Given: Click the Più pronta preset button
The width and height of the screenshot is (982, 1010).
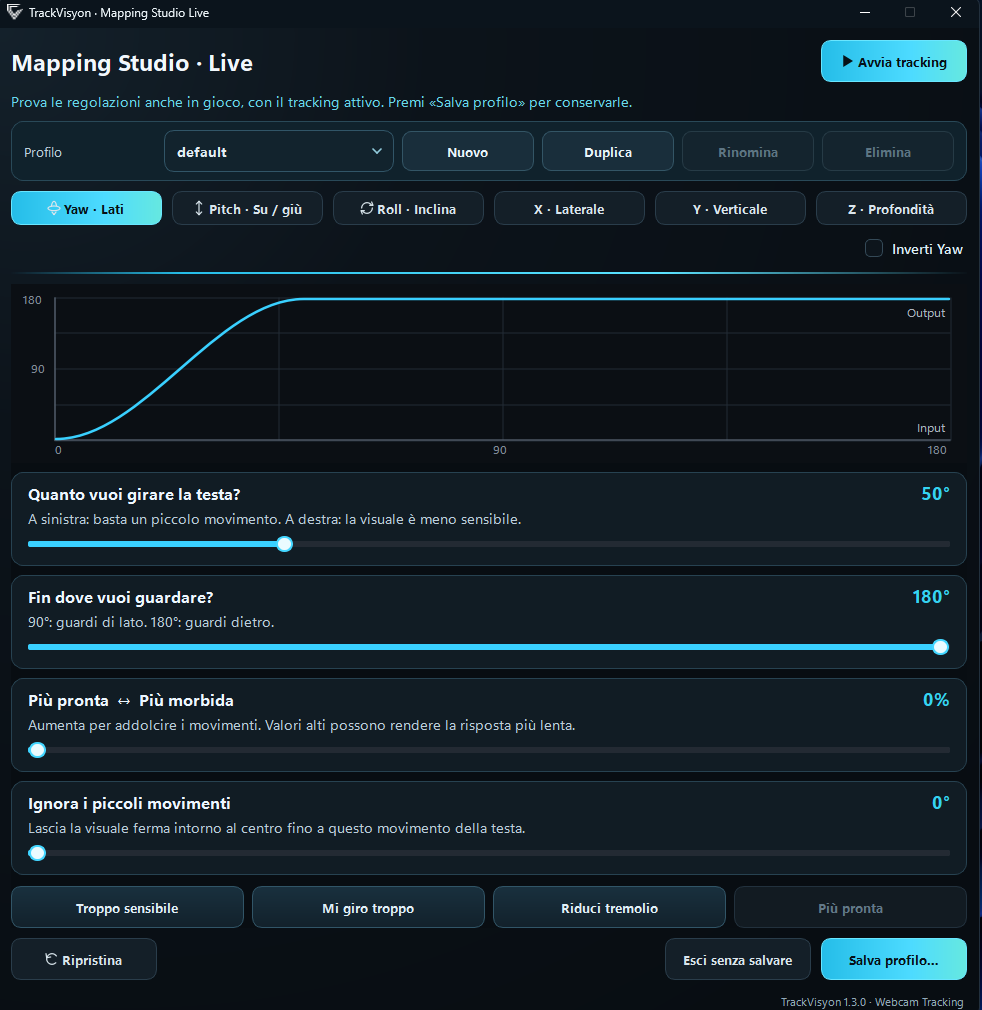Looking at the screenshot, I should coord(851,908).
